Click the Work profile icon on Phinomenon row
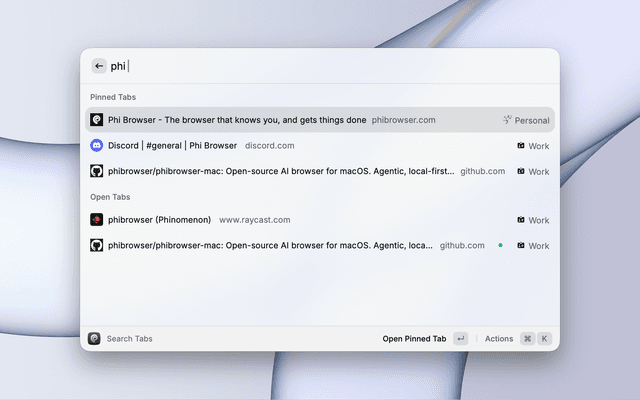Viewport: 640px width, 400px height. pyautogui.click(x=521, y=220)
